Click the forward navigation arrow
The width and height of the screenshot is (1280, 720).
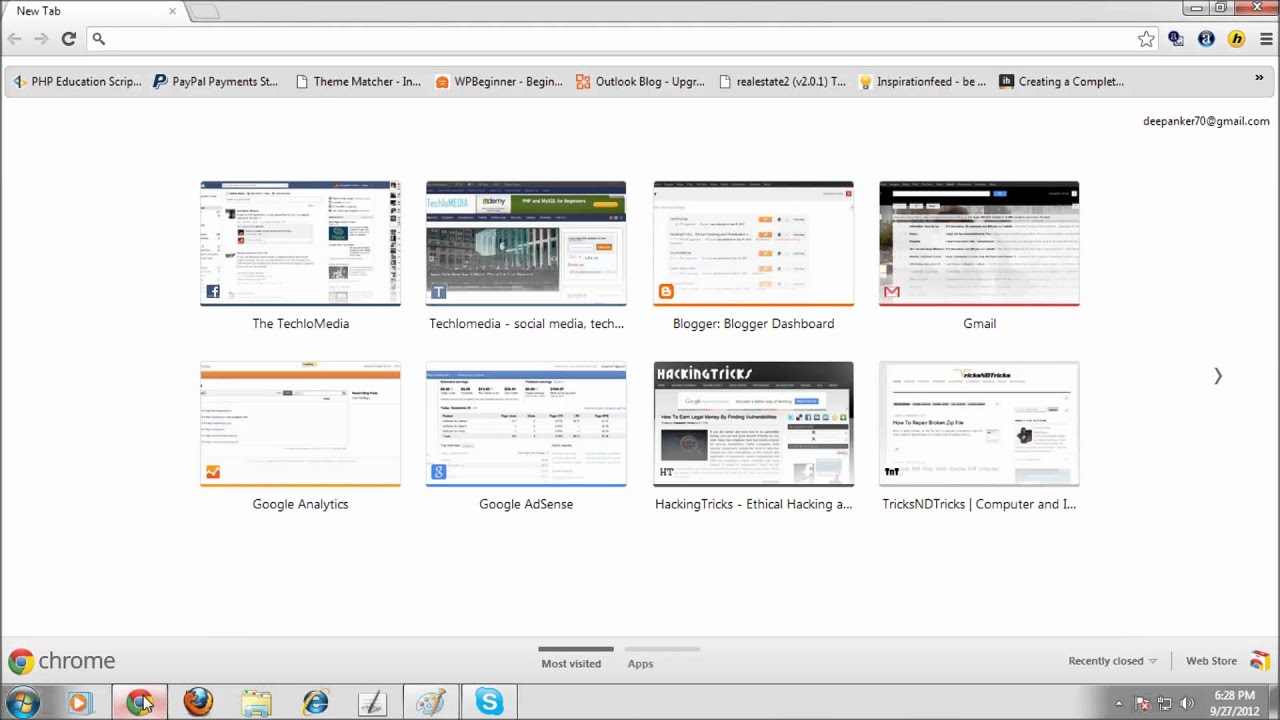tap(41, 39)
